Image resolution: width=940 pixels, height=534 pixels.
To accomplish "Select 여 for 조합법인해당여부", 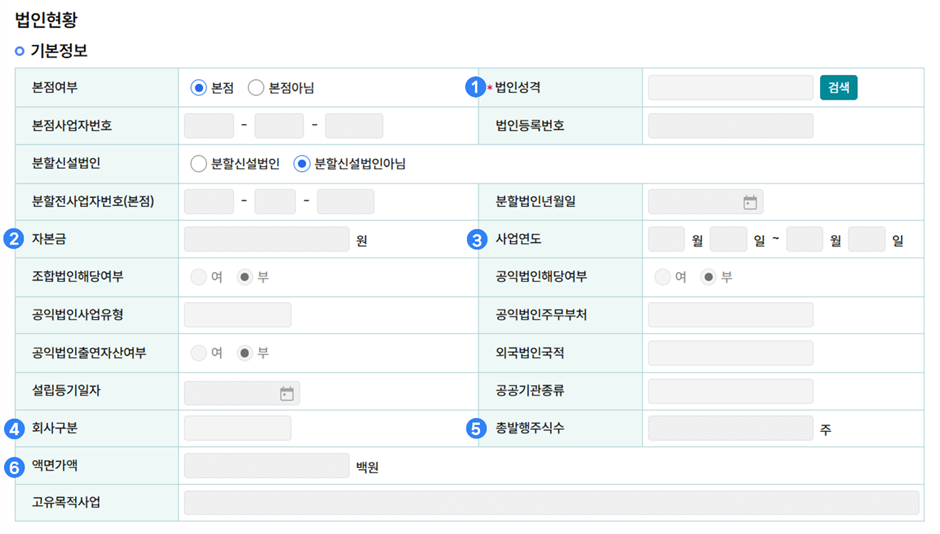I will coord(198,278).
